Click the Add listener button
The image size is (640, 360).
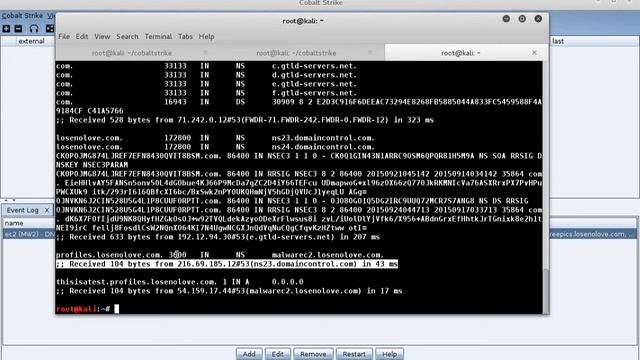coord(249,354)
